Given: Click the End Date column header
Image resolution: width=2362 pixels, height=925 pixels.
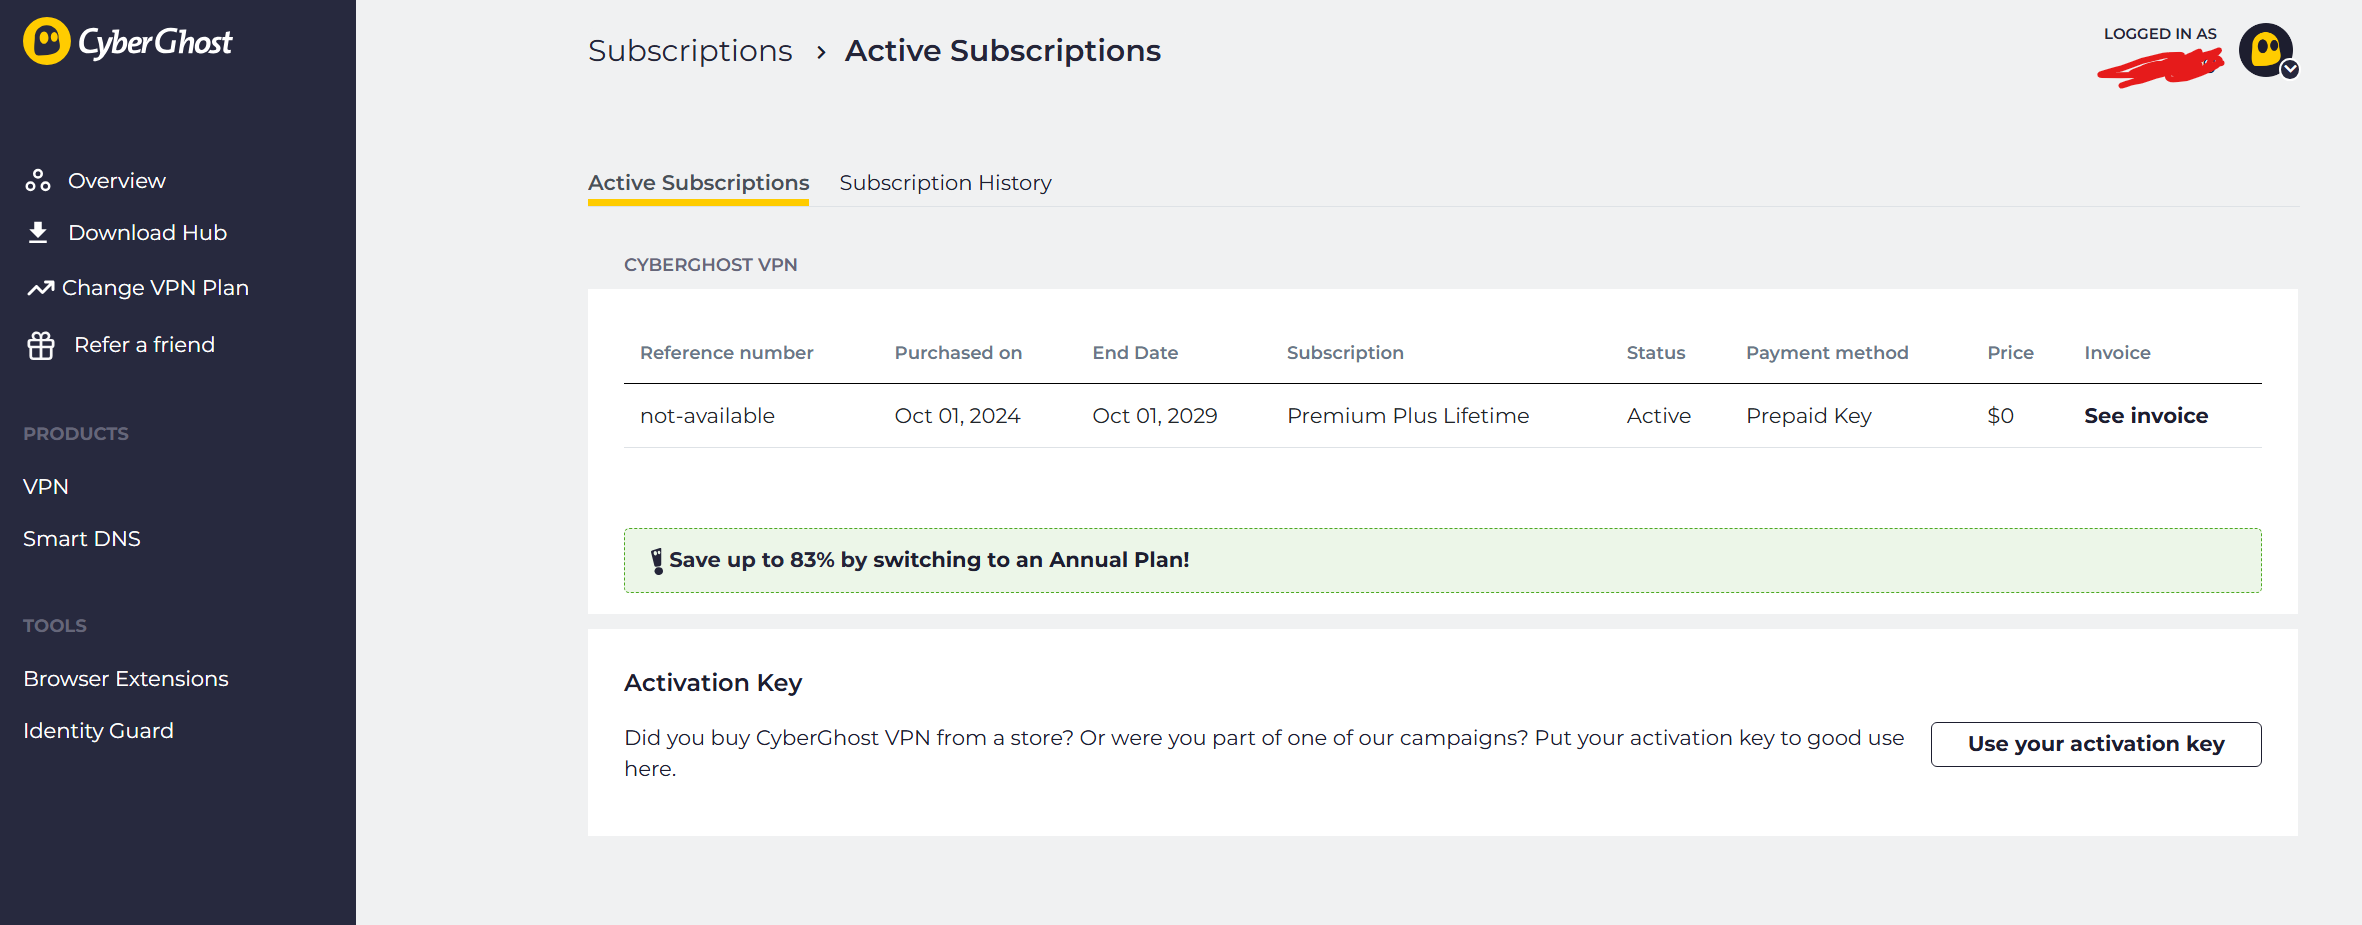Looking at the screenshot, I should coord(1135,353).
